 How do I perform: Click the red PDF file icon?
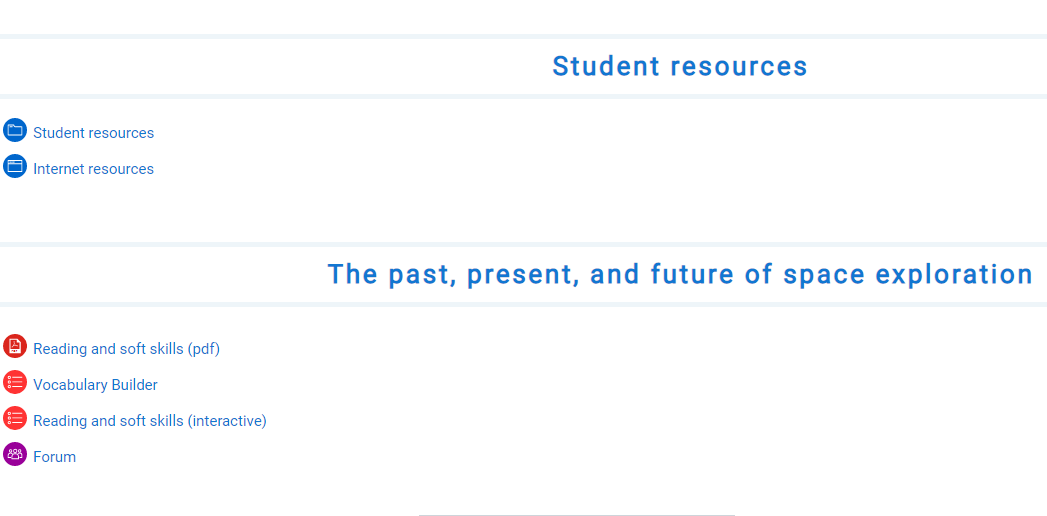pyautogui.click(x=15, y=347)
